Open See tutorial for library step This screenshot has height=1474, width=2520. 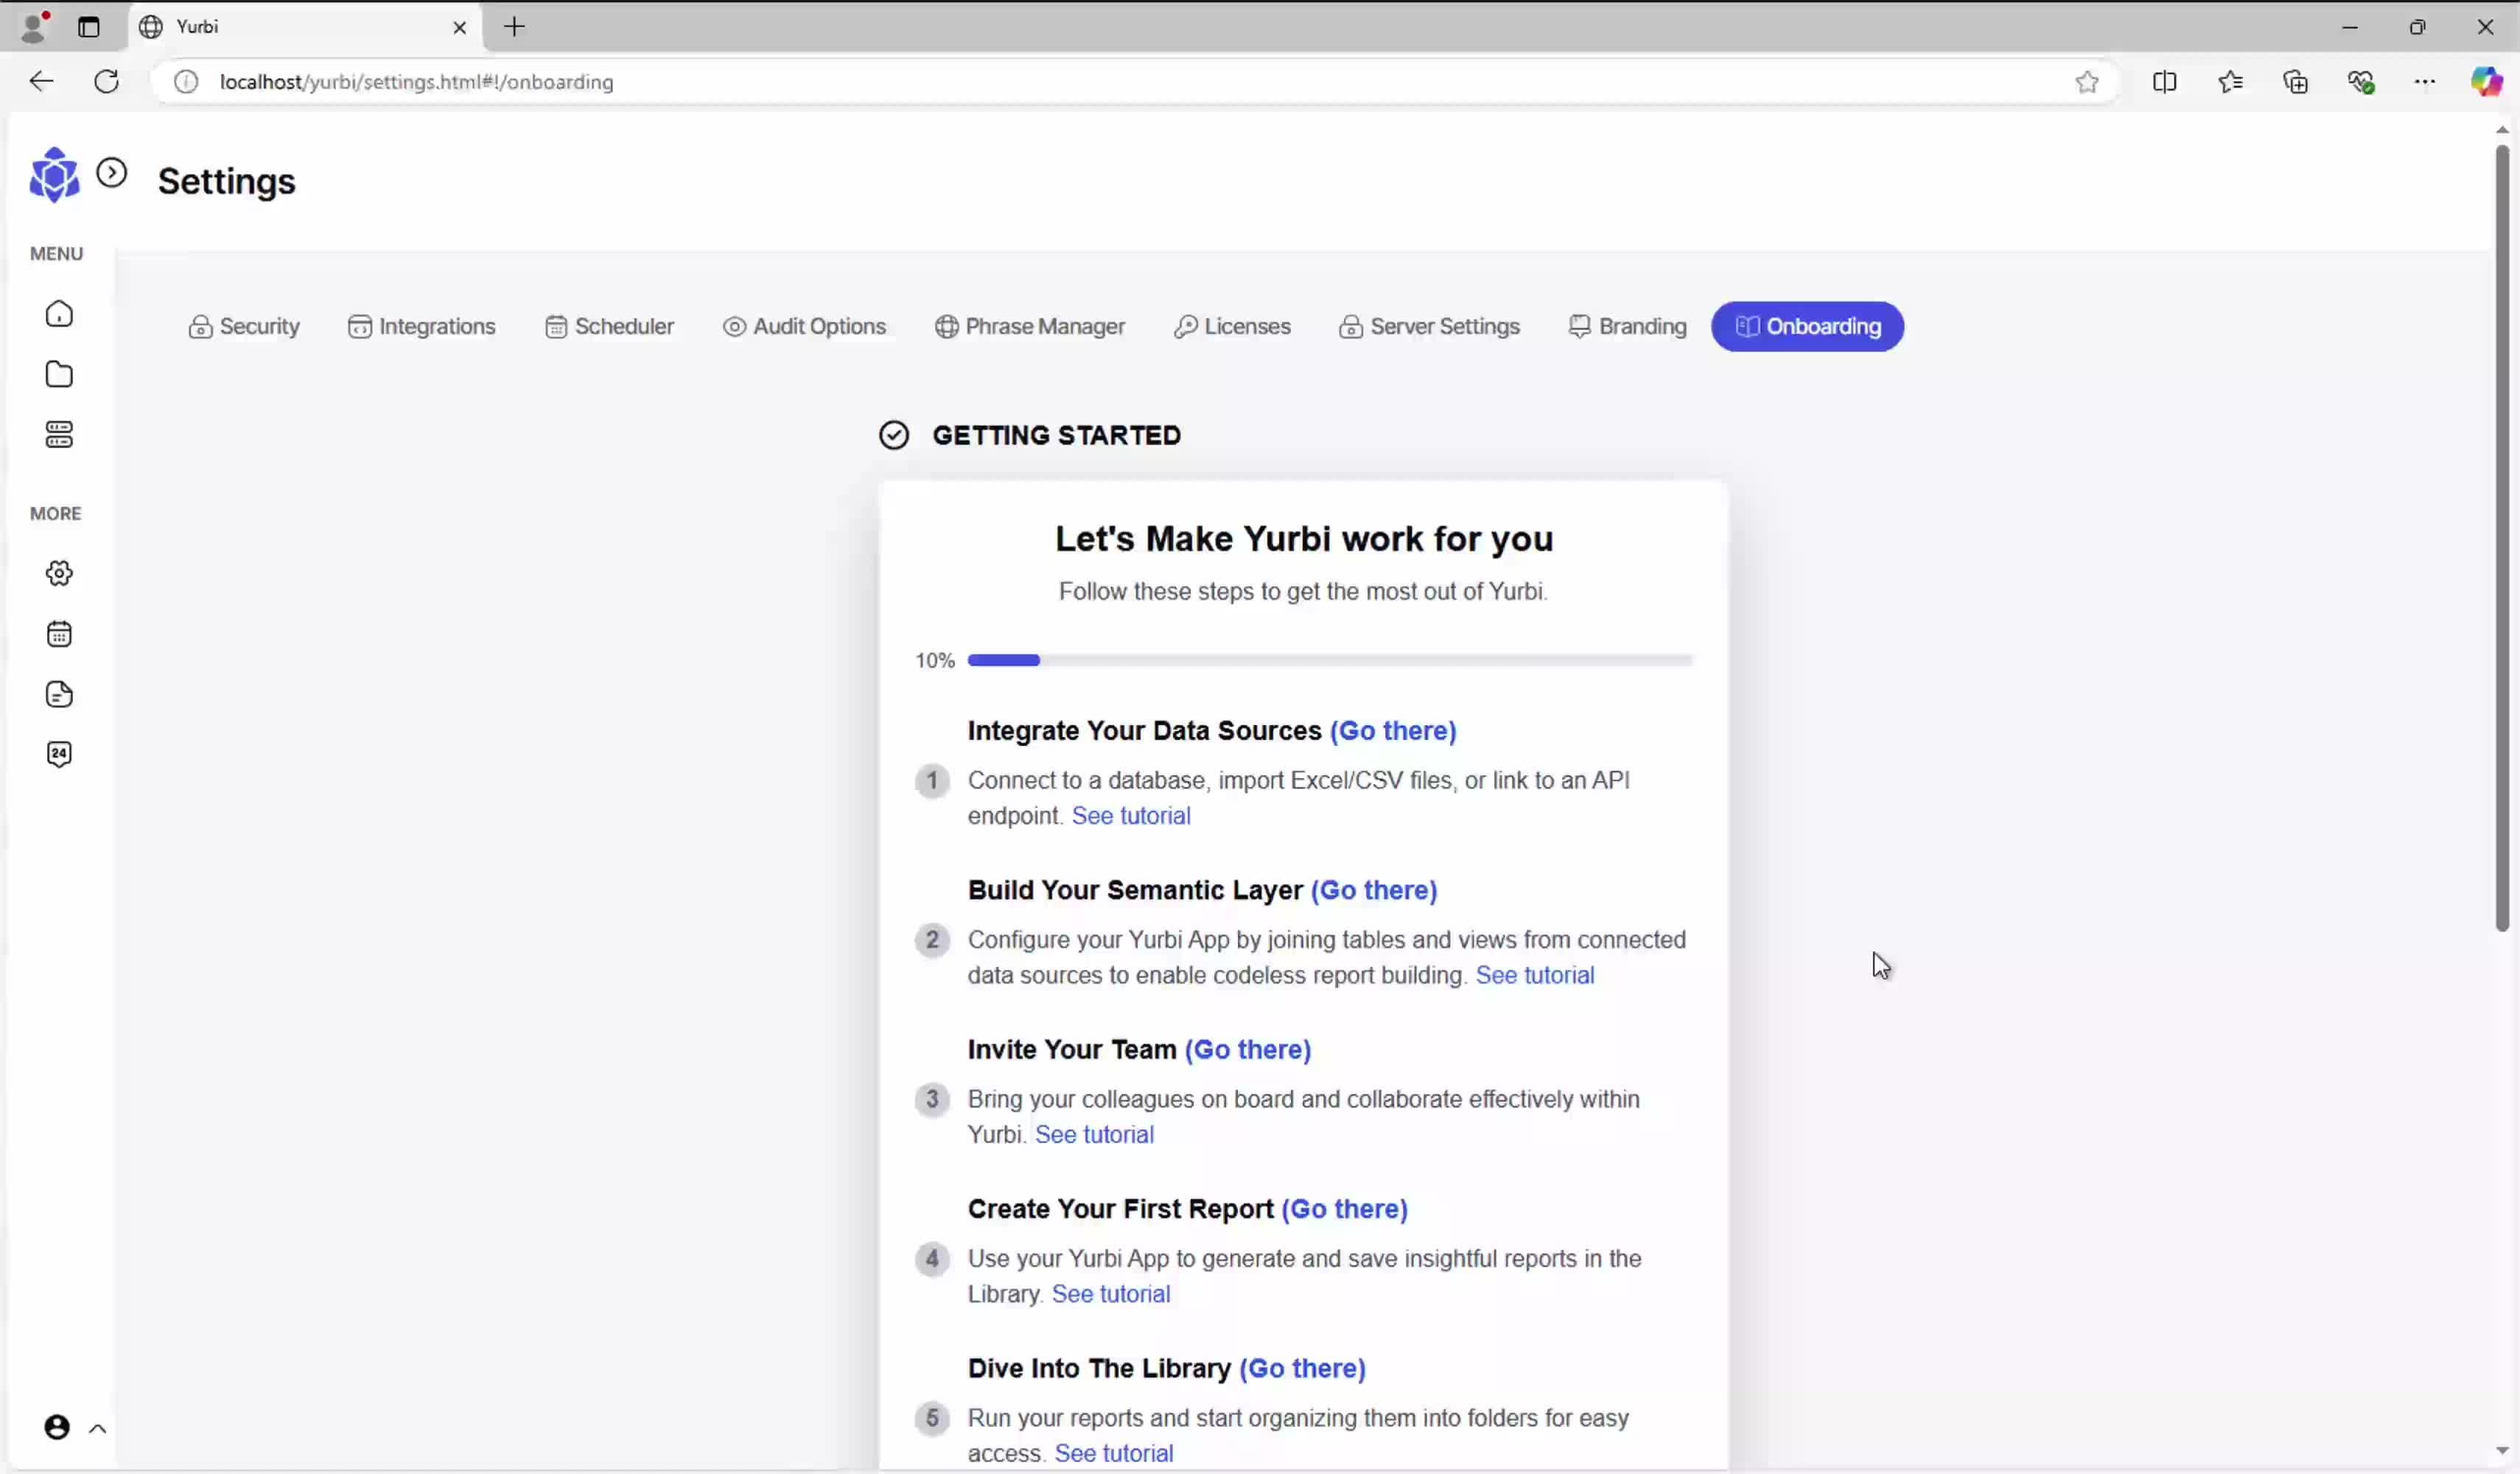click(x=1114, y=1453)
